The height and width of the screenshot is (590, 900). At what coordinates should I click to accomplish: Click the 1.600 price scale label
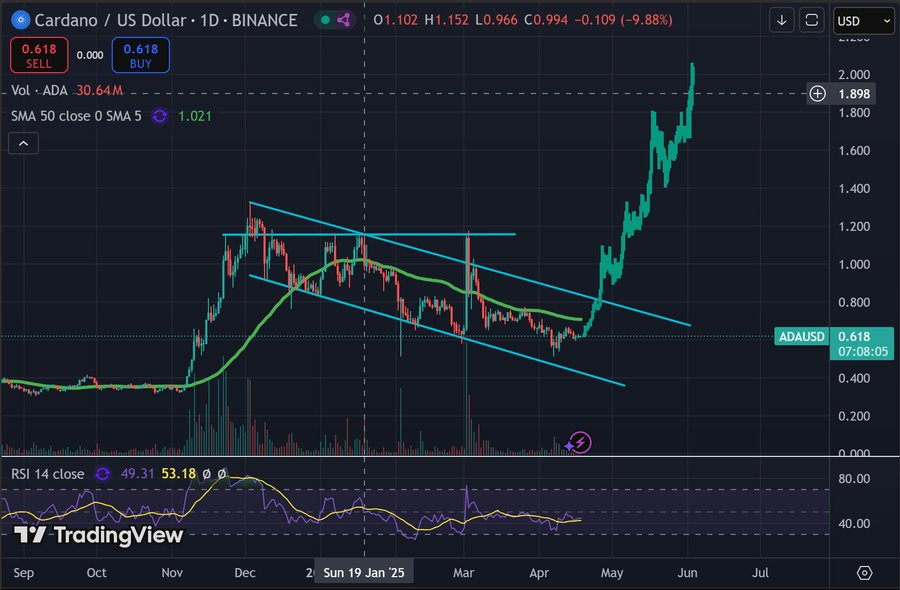[x=854, y=151]
